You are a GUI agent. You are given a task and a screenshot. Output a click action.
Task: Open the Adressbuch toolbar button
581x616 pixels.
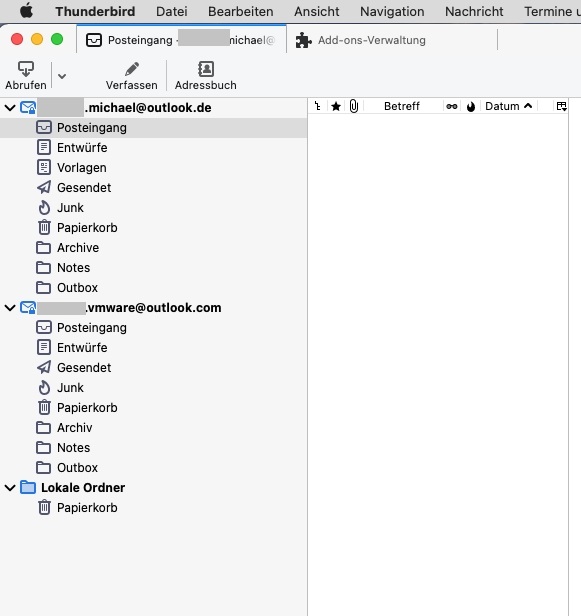[205, 75]
